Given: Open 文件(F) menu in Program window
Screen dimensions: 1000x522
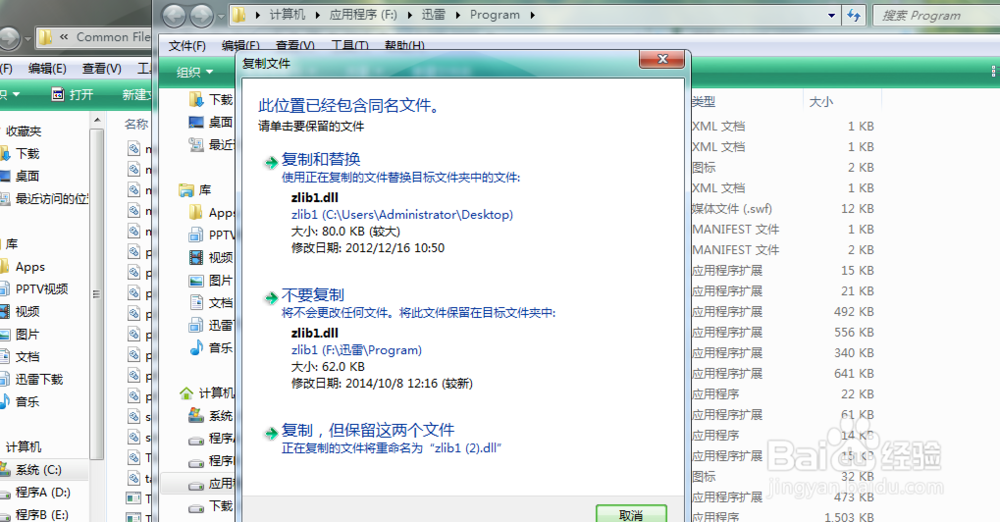Looking at the screenshot, I should (x=187, y=46).
